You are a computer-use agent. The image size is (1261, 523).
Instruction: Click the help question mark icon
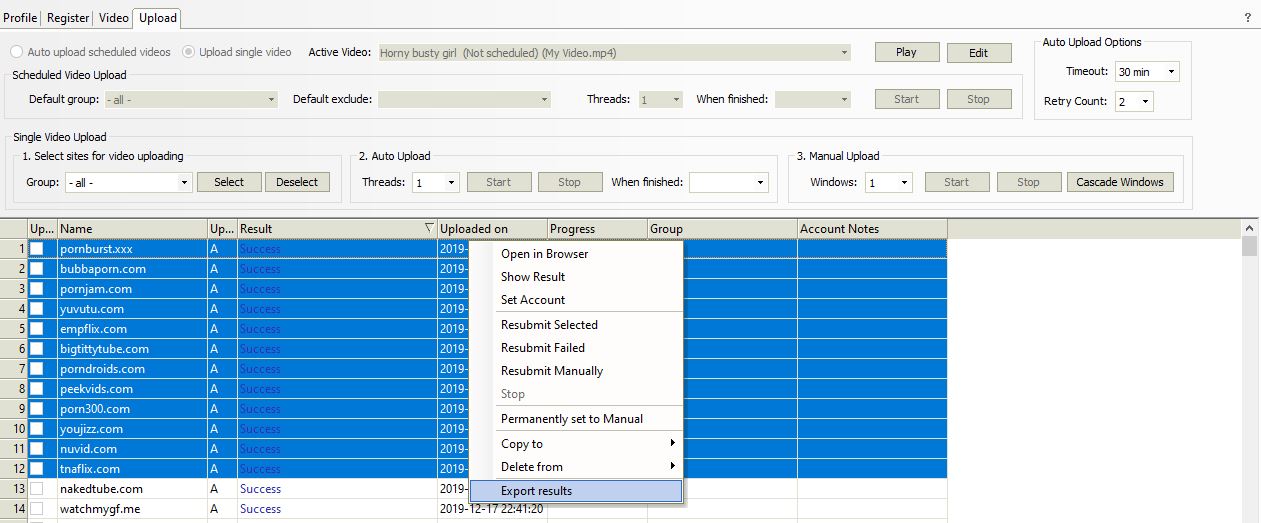pyautogui.click(x=1247, y=18)
